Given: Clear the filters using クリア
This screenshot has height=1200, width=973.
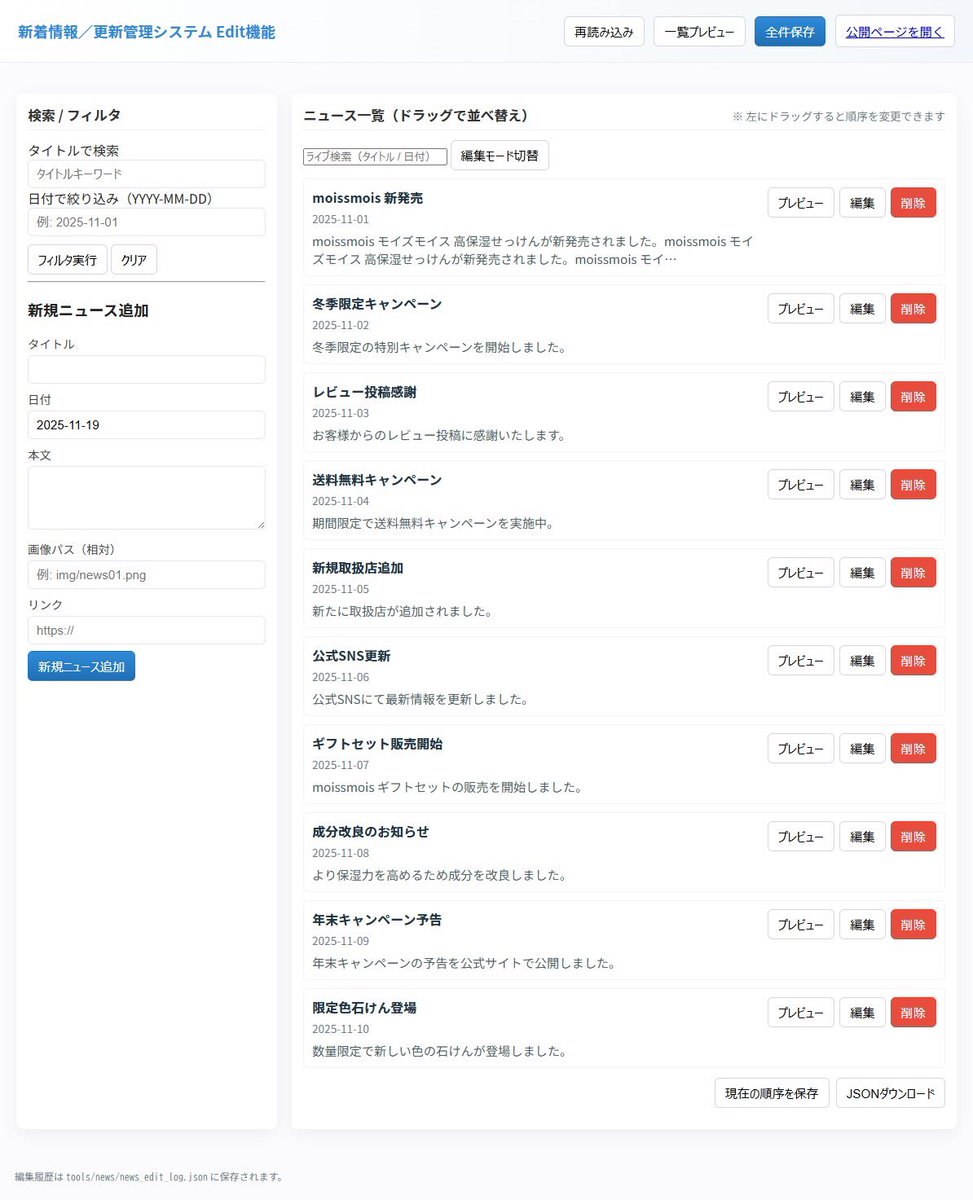Looking at the screenshot, I should pos(133,259).
